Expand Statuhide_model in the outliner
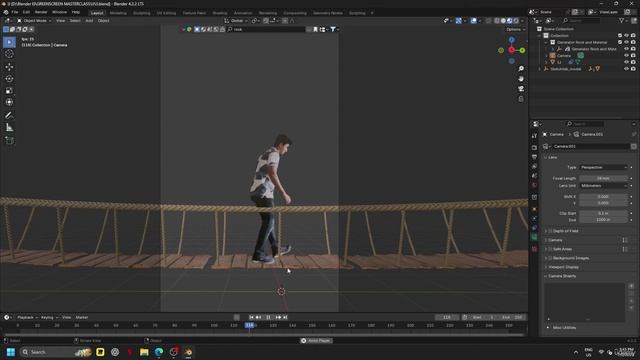 (540, 69)
